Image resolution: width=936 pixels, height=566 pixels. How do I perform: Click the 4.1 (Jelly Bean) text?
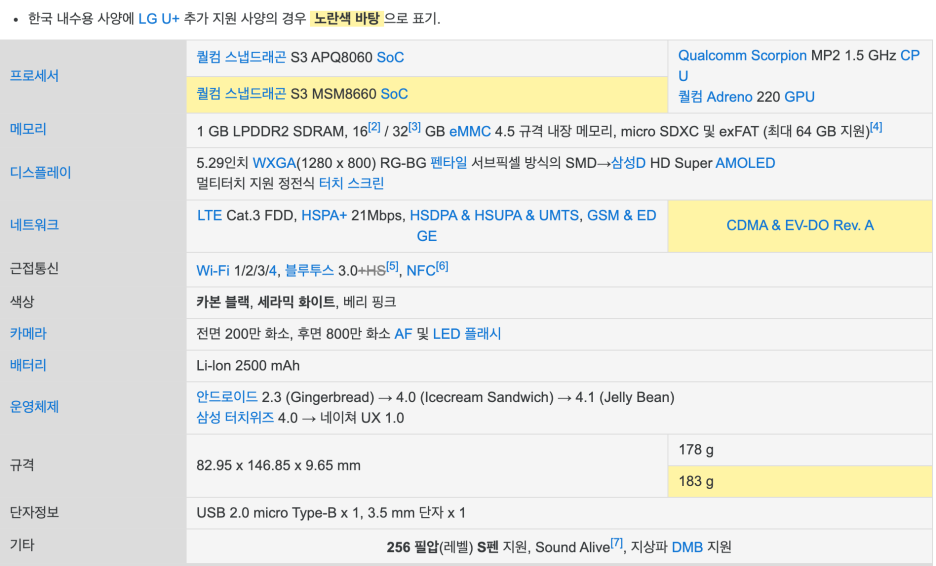625,397
